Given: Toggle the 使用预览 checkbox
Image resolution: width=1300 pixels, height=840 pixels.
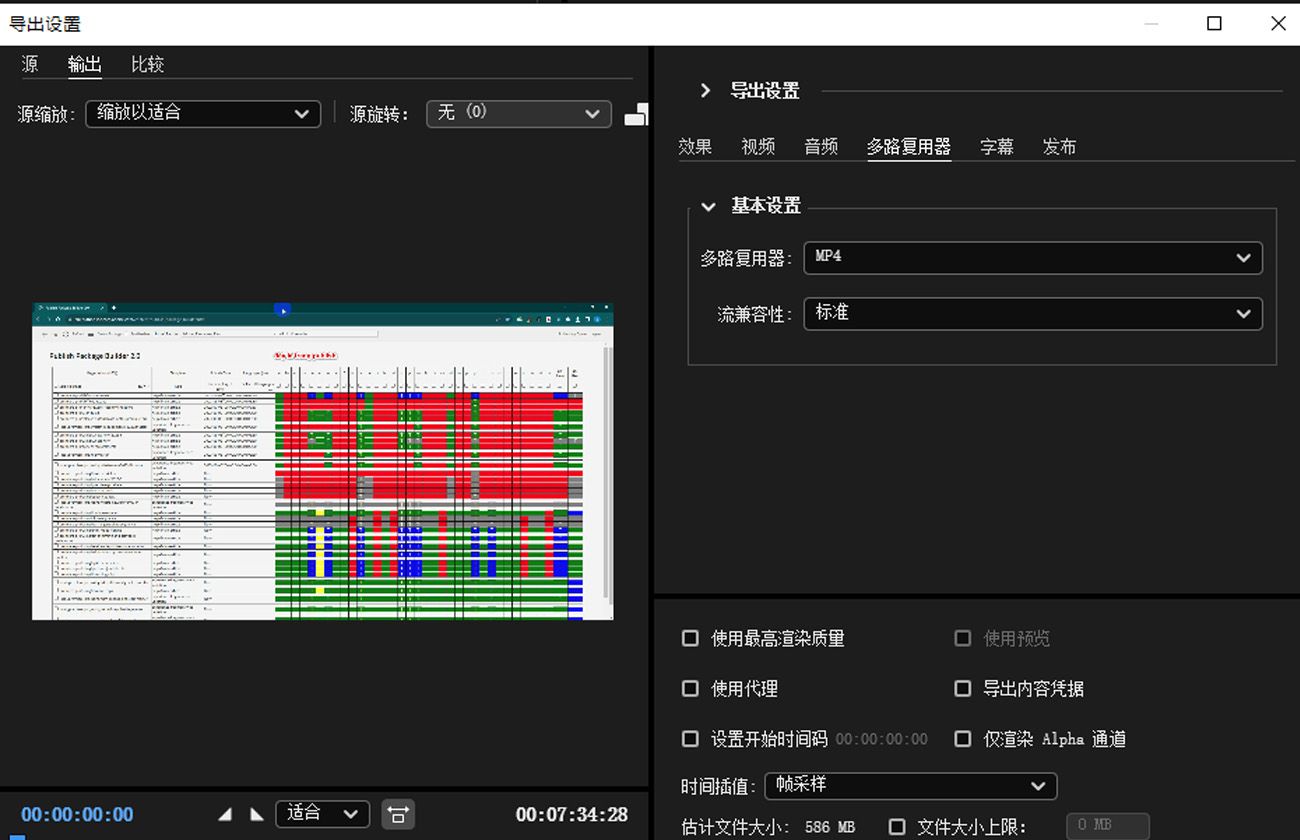Looking at the screenshot, I should [x=962, y=638].
